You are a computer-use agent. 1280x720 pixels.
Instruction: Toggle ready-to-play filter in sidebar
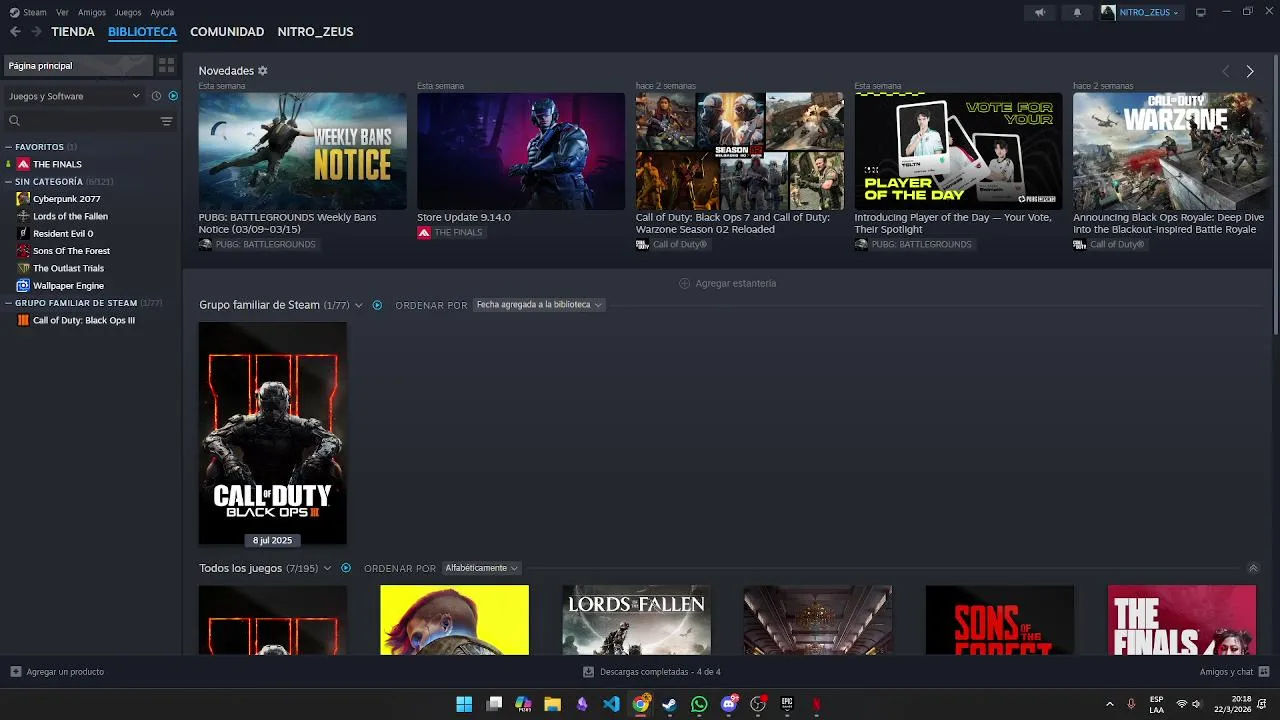click(173, 96)
